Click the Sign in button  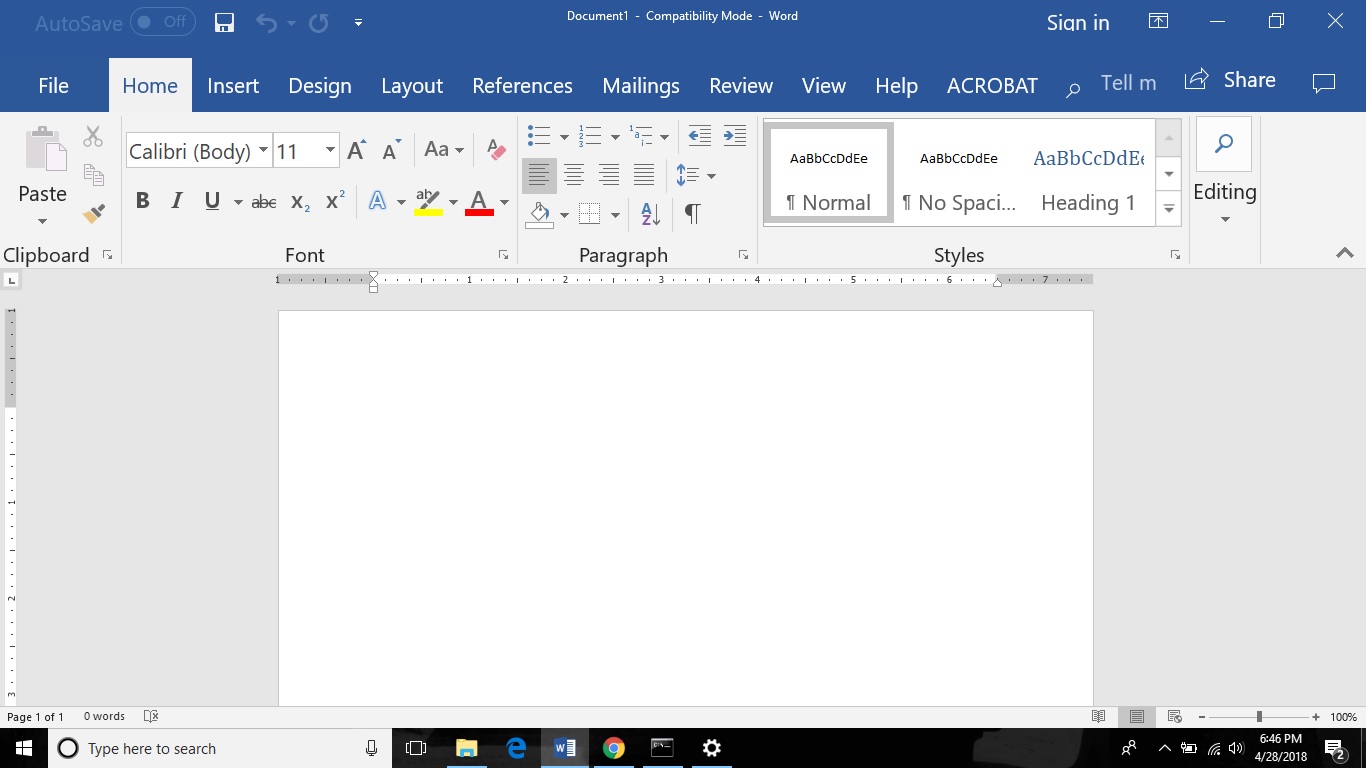pyautogui.click(x=1077, y=22)
